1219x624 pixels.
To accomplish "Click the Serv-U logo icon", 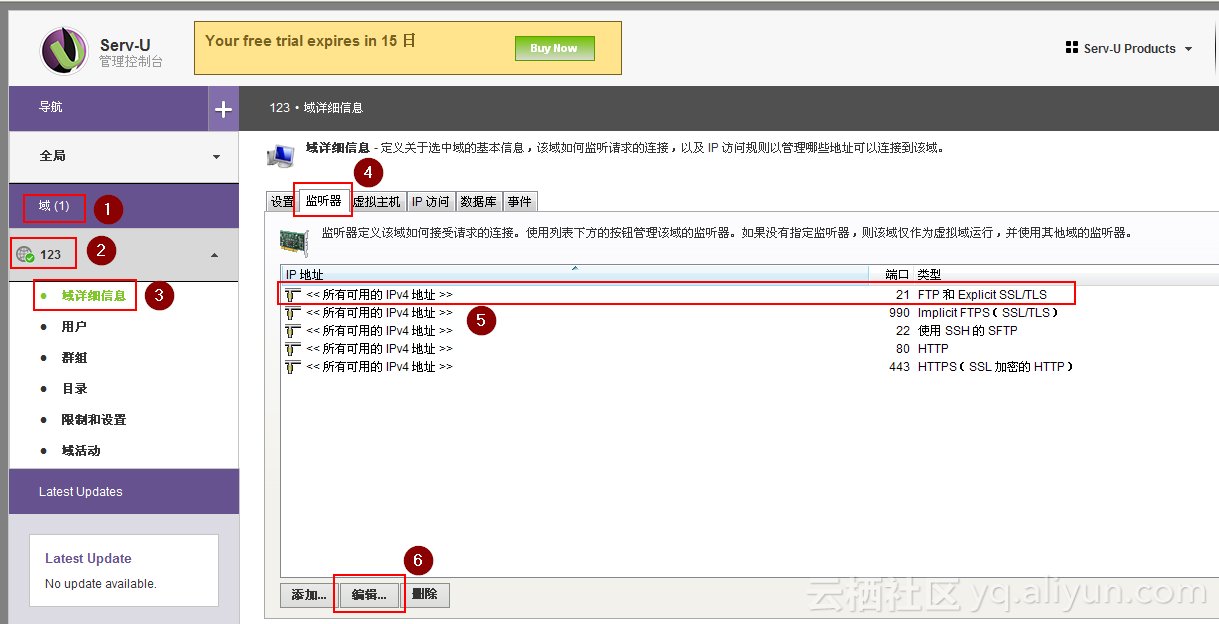I will pos(63,50).
